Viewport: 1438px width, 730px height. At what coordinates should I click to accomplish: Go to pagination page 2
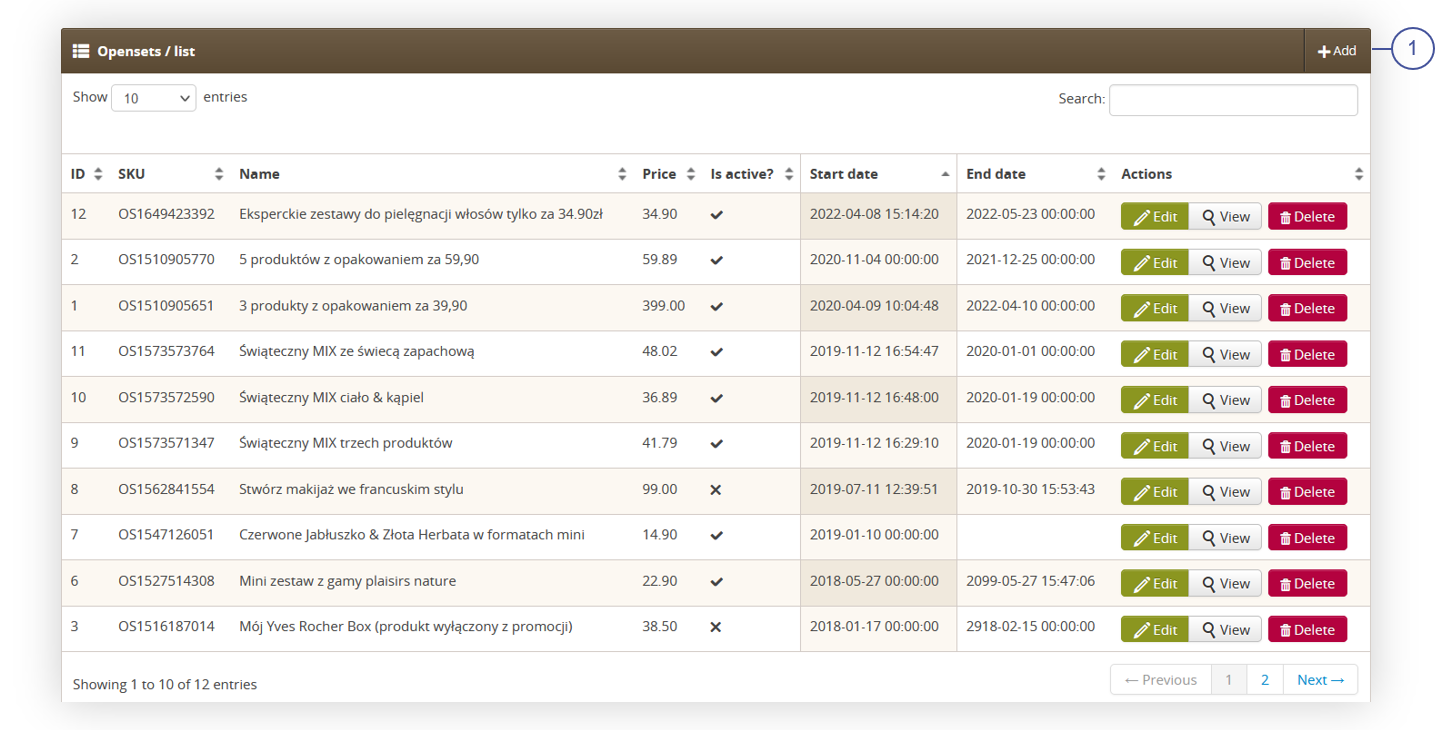pos(1265,680)
